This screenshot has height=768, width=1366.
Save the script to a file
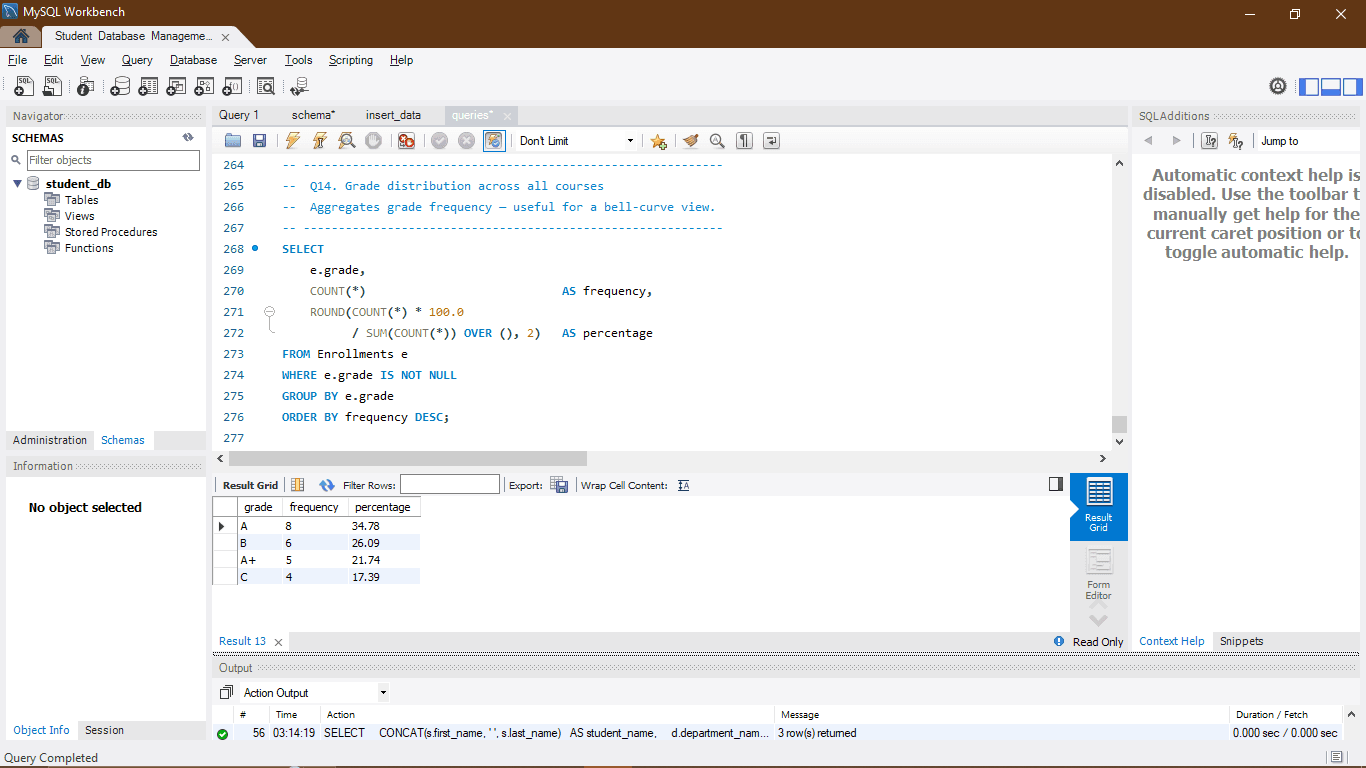[259, 141]
